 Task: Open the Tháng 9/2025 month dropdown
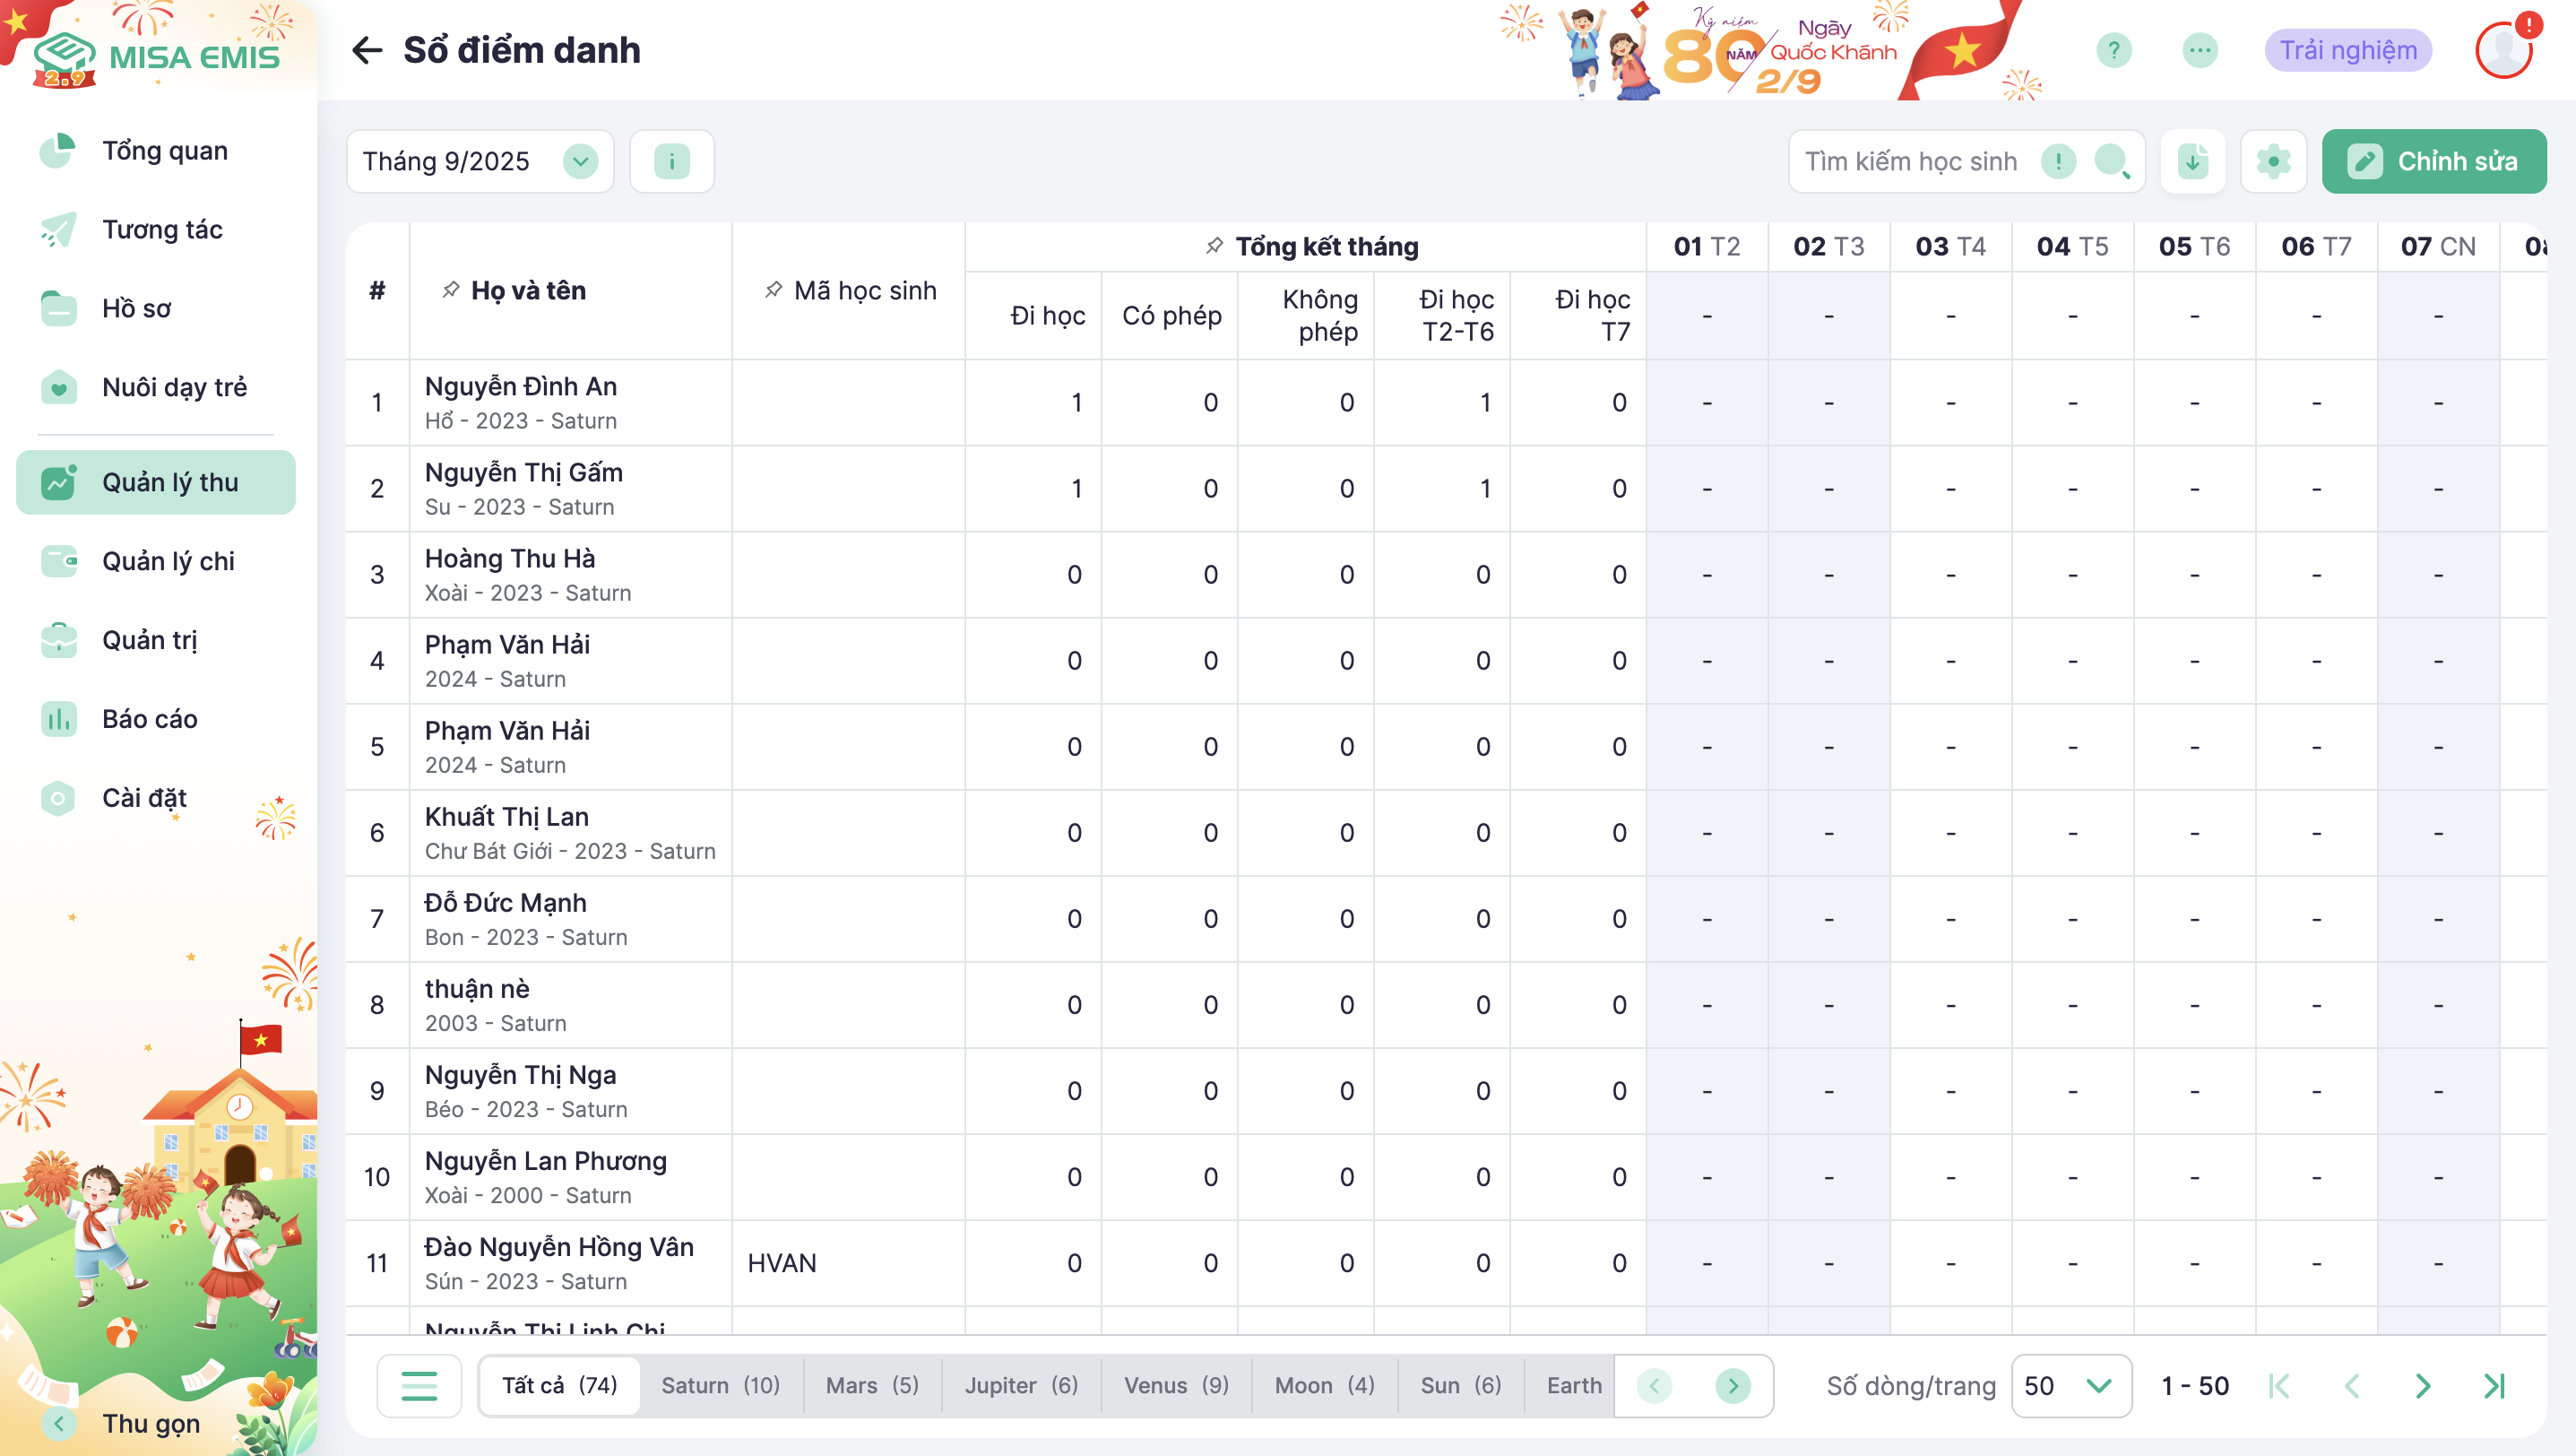point(580,161)
